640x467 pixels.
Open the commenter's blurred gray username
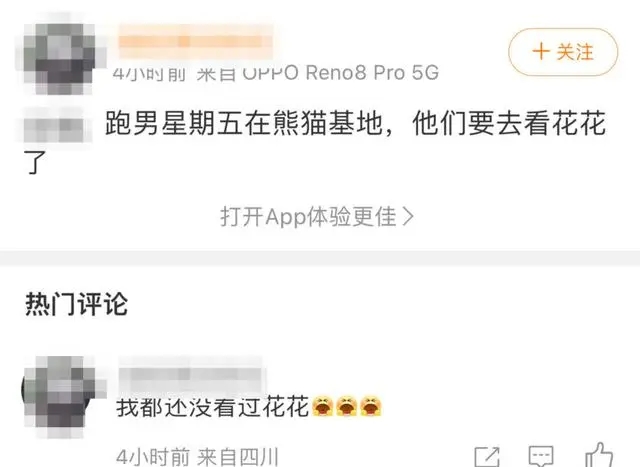191,374
